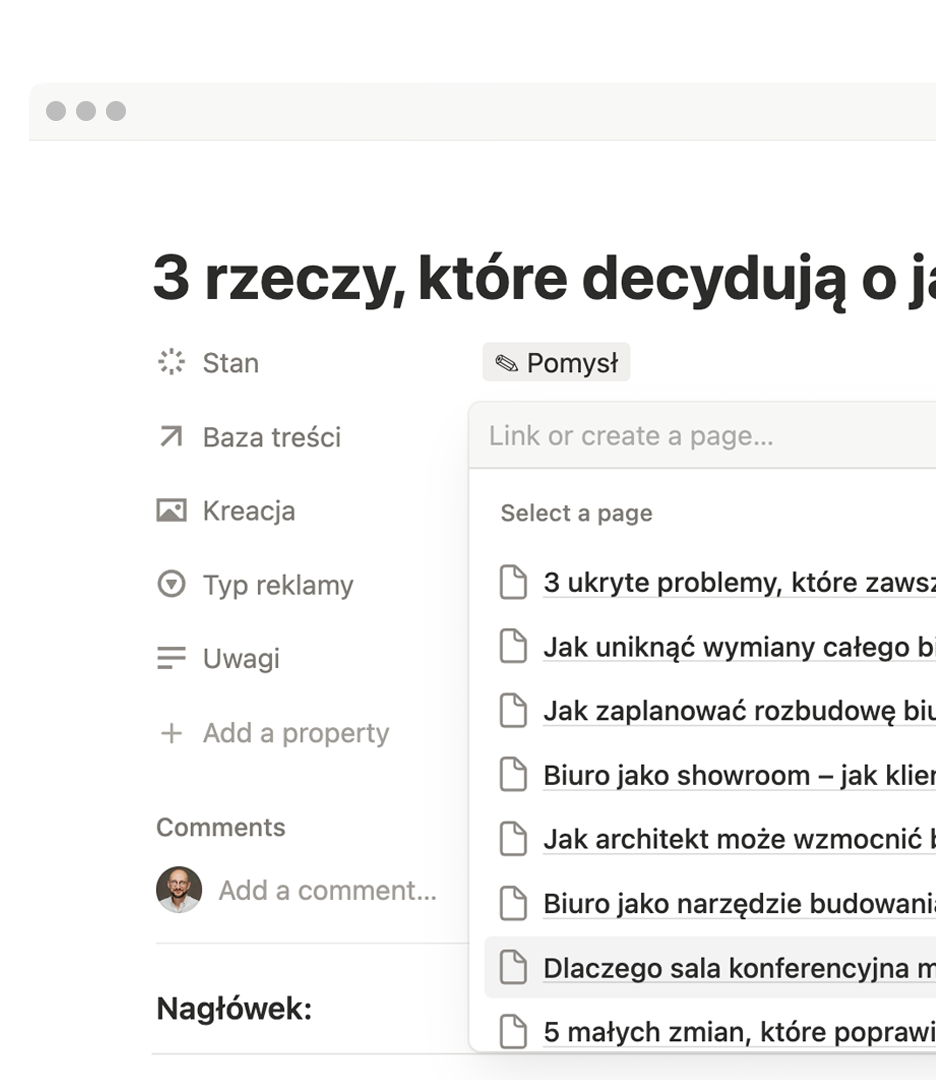Click the 'Add a comment' input field
This screenshot has height=1080, width=936.
[327, 890]
